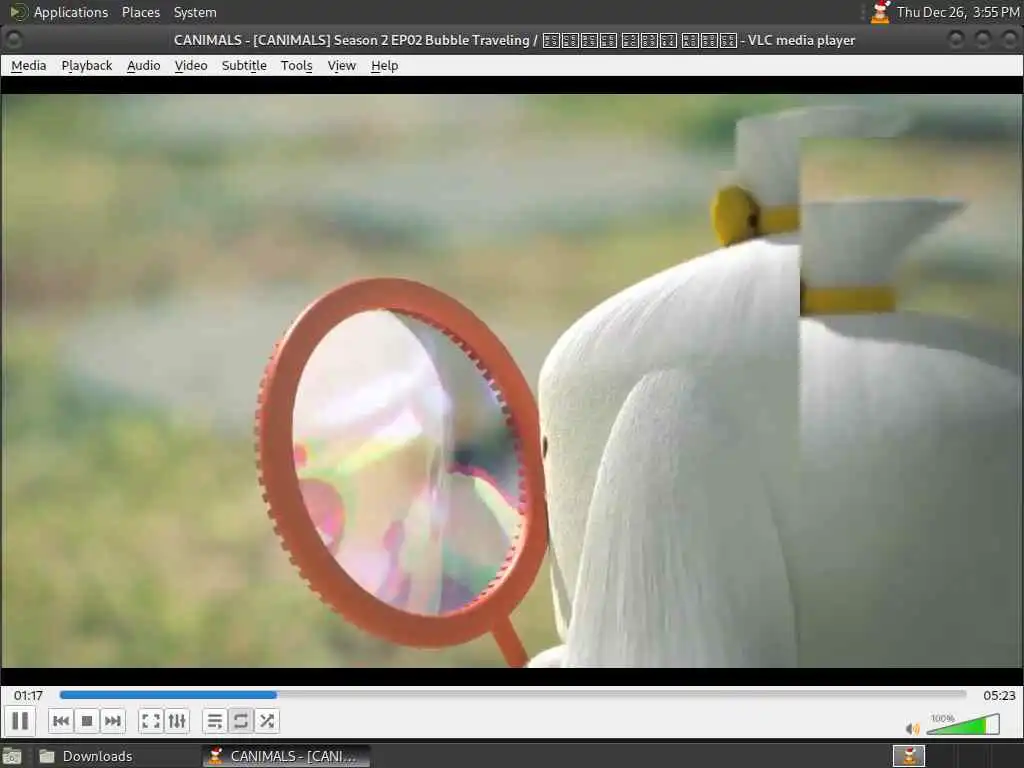Open the clock showing Thu Dec 26

957,12
